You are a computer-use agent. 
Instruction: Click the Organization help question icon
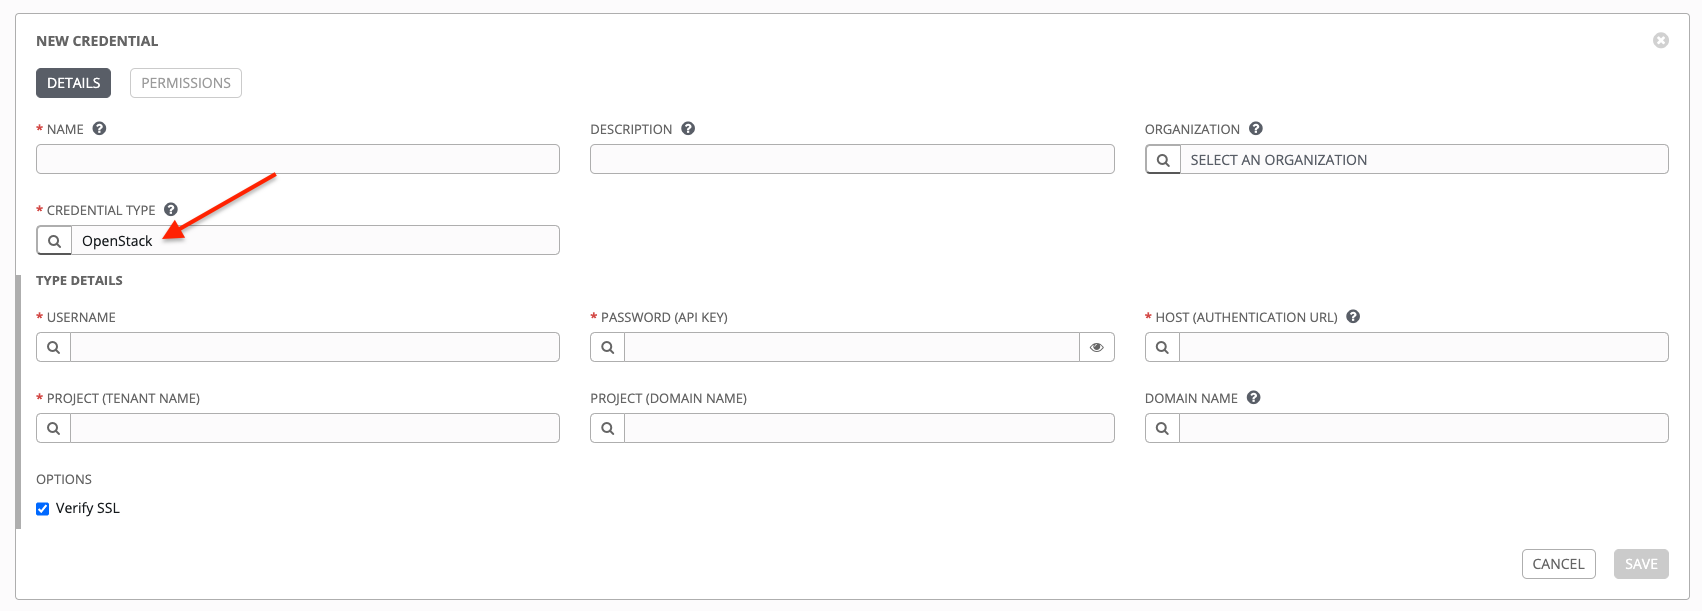click(1256, 129)
